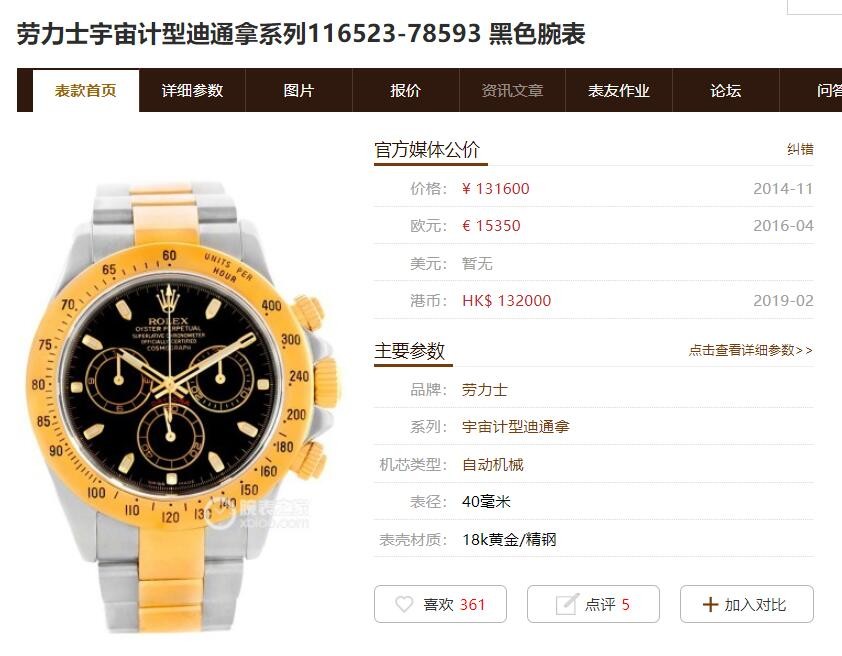Viewport: 842px width, 656px height.
Task: Click the 喜欢 361 like button
Action: [440, 604]
